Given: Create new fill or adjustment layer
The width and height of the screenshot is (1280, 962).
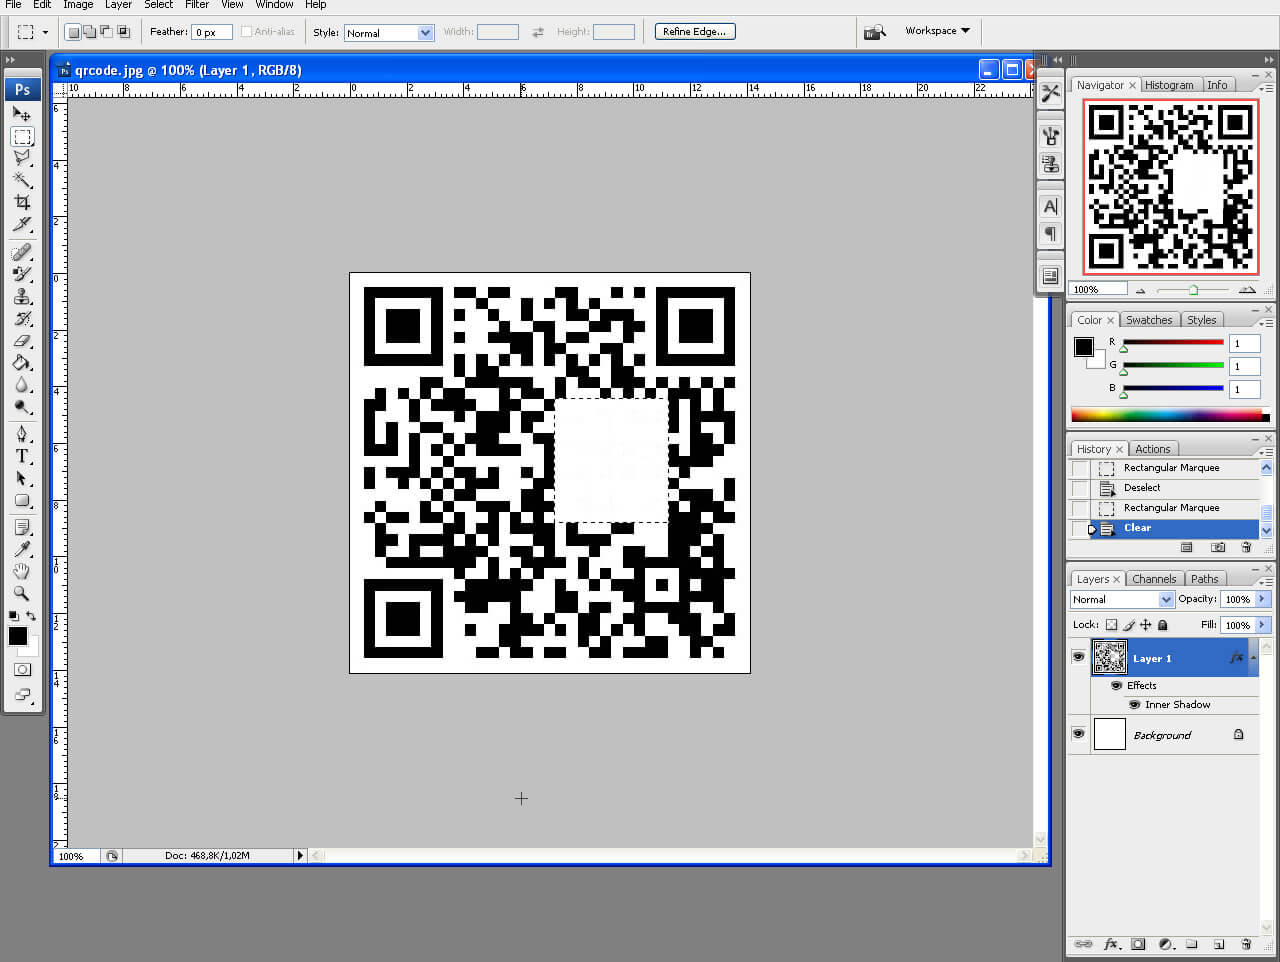Looking at the screenshot, I should [1165, 944].
